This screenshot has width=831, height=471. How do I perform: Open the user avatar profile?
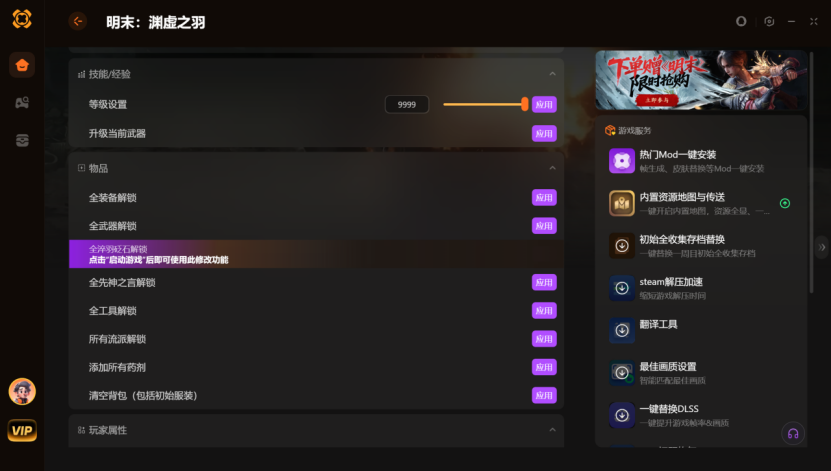tap(22, 392)
